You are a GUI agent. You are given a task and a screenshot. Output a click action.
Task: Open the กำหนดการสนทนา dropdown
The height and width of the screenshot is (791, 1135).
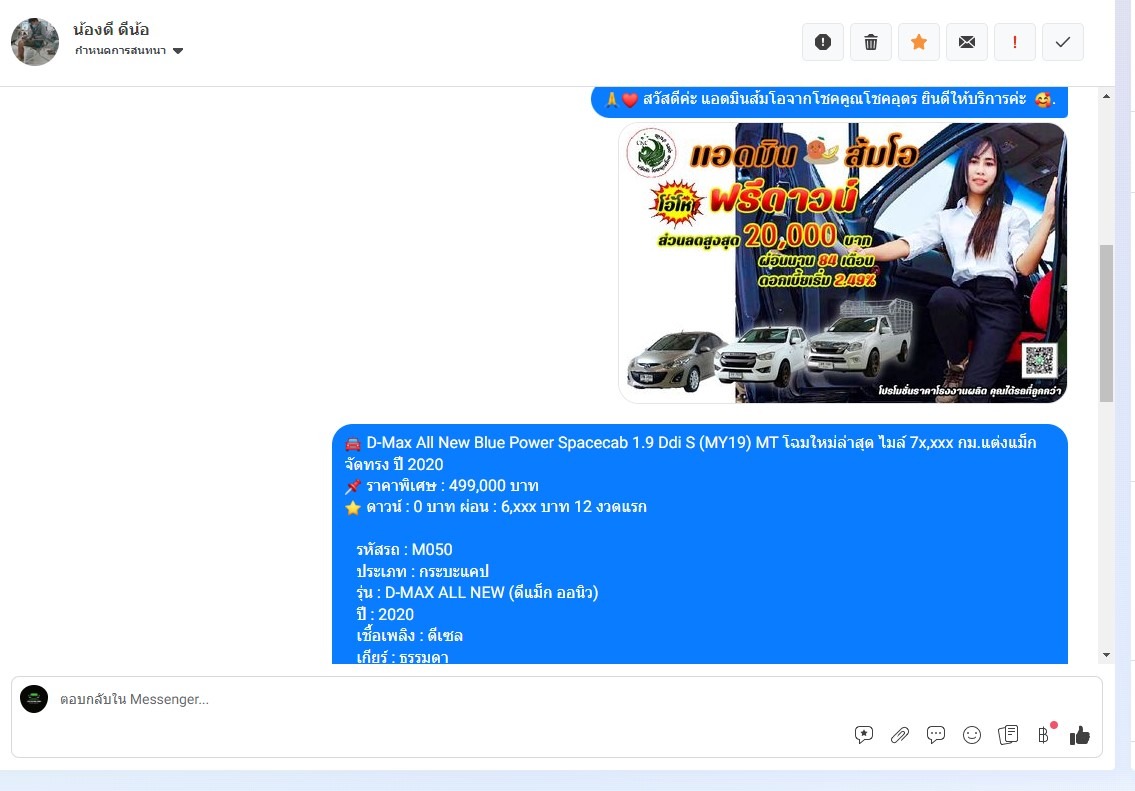point(129,51)
